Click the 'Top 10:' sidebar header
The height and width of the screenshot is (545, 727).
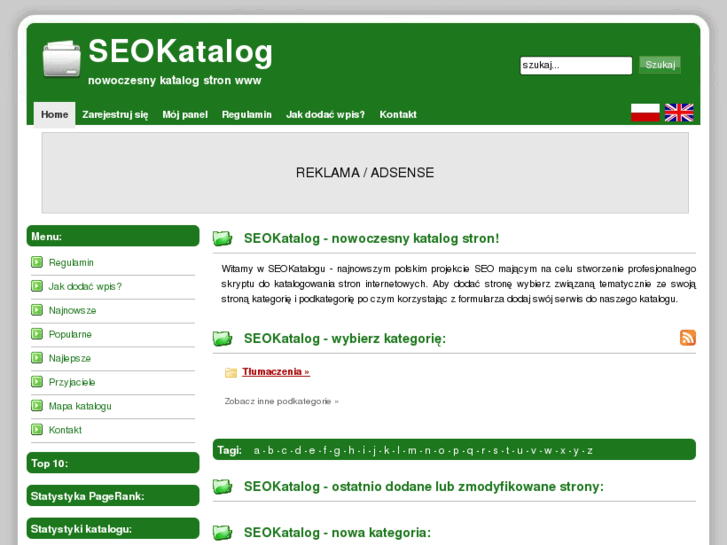(113, 463)
